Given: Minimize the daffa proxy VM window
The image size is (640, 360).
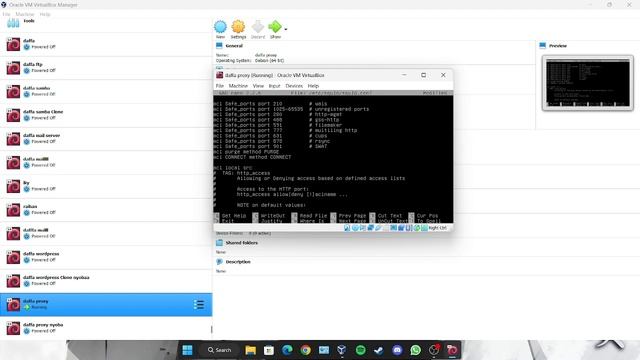Looking at the screenshot, I should (x=404, y=75).
